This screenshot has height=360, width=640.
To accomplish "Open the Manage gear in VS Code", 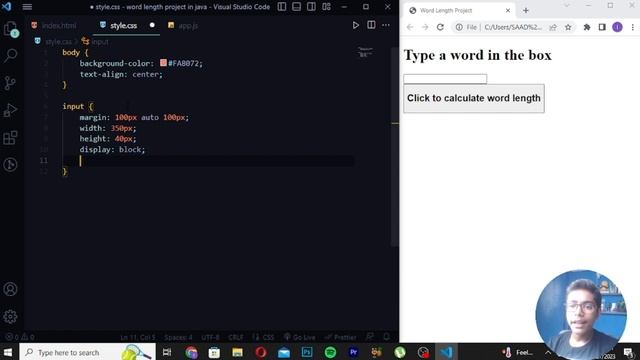I will 11,316.
